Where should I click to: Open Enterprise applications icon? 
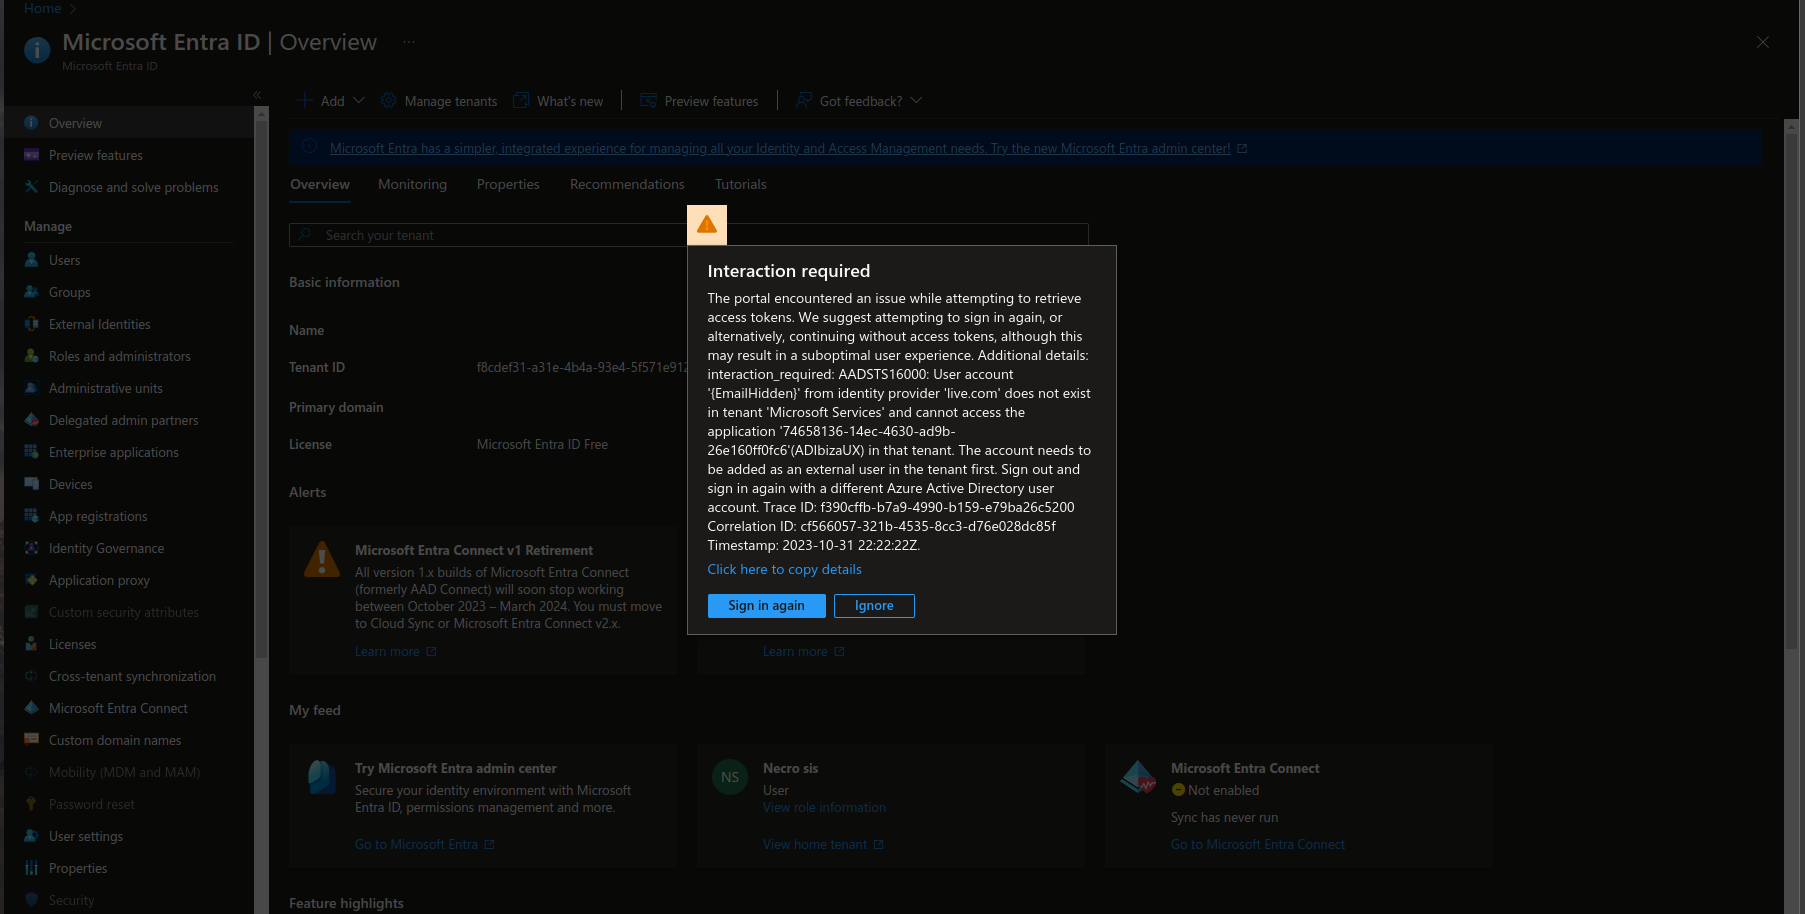31,452
